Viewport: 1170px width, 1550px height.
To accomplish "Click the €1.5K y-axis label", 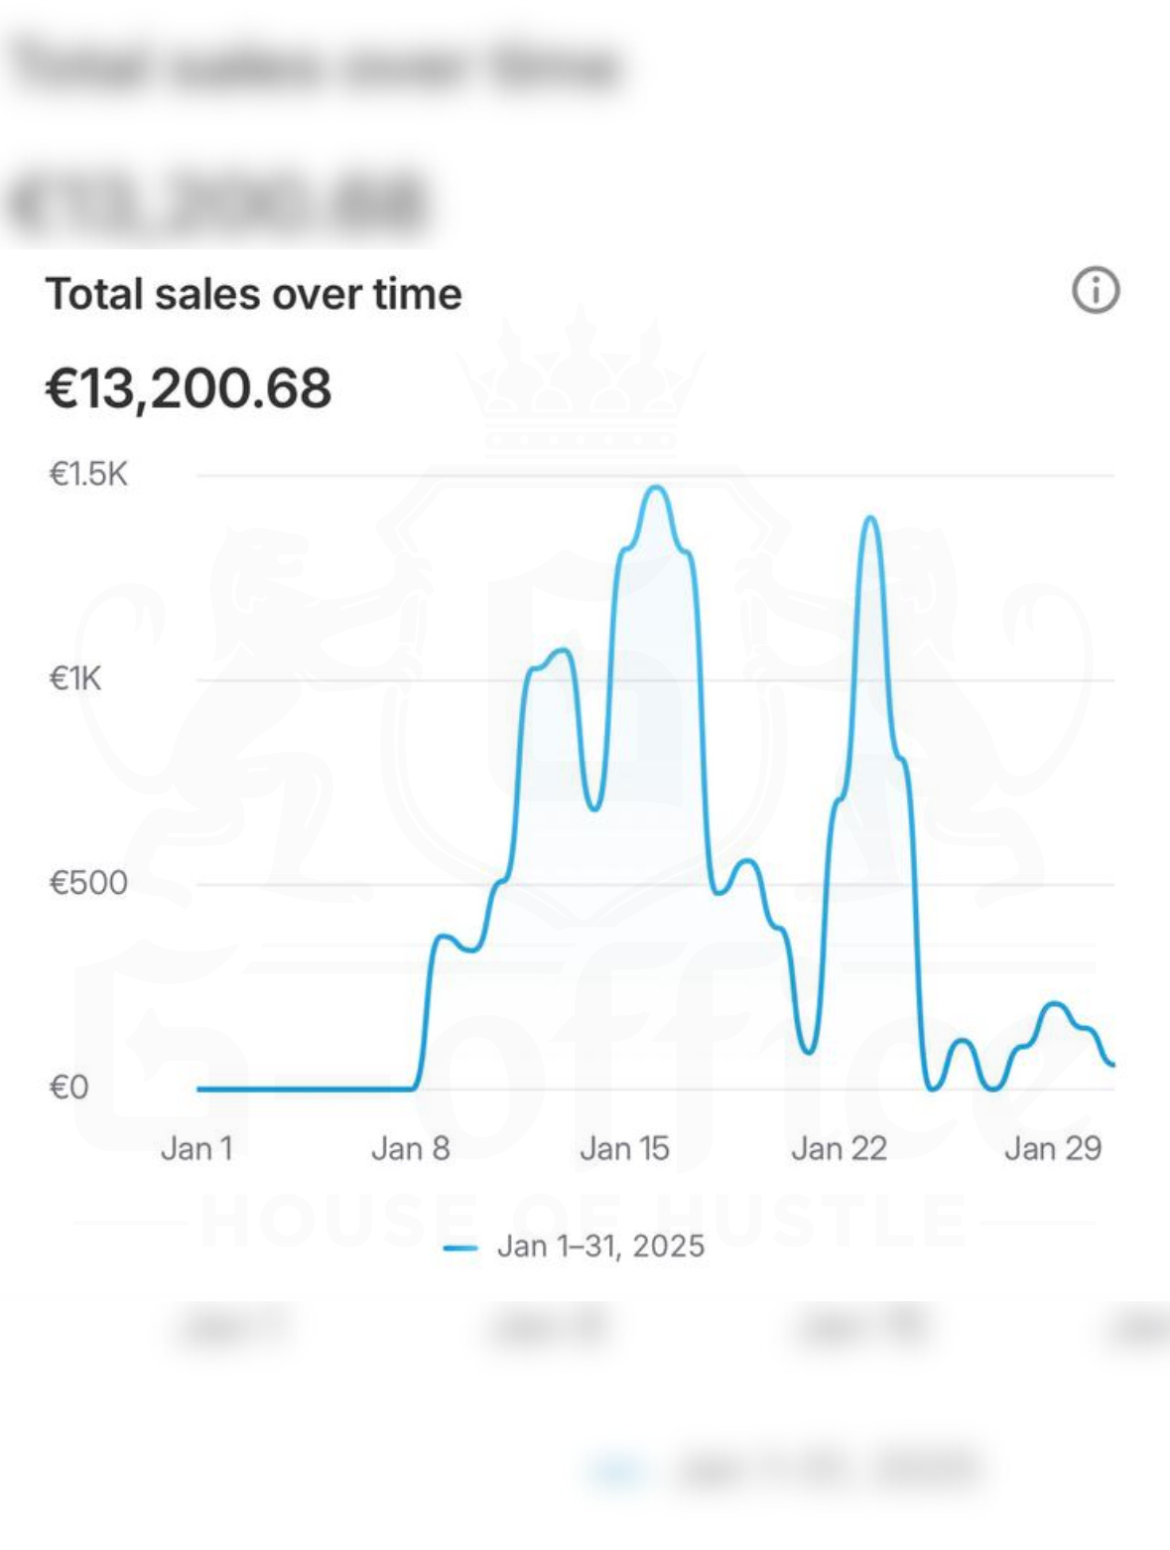I will [x=88, y=474].
